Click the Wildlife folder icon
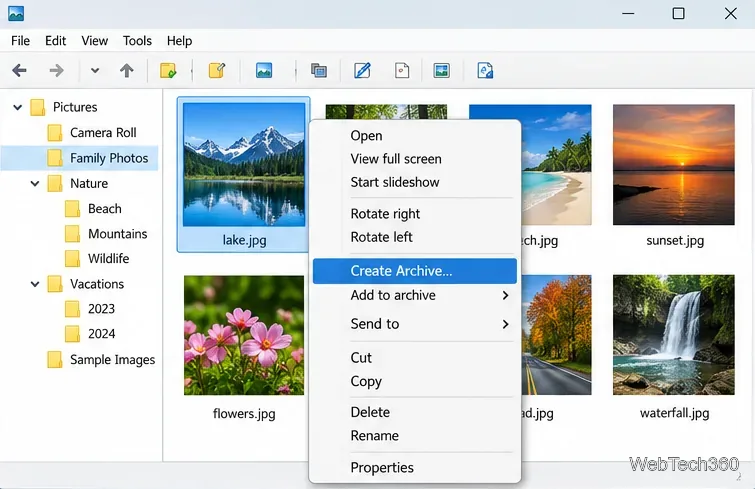 (72, 258)
